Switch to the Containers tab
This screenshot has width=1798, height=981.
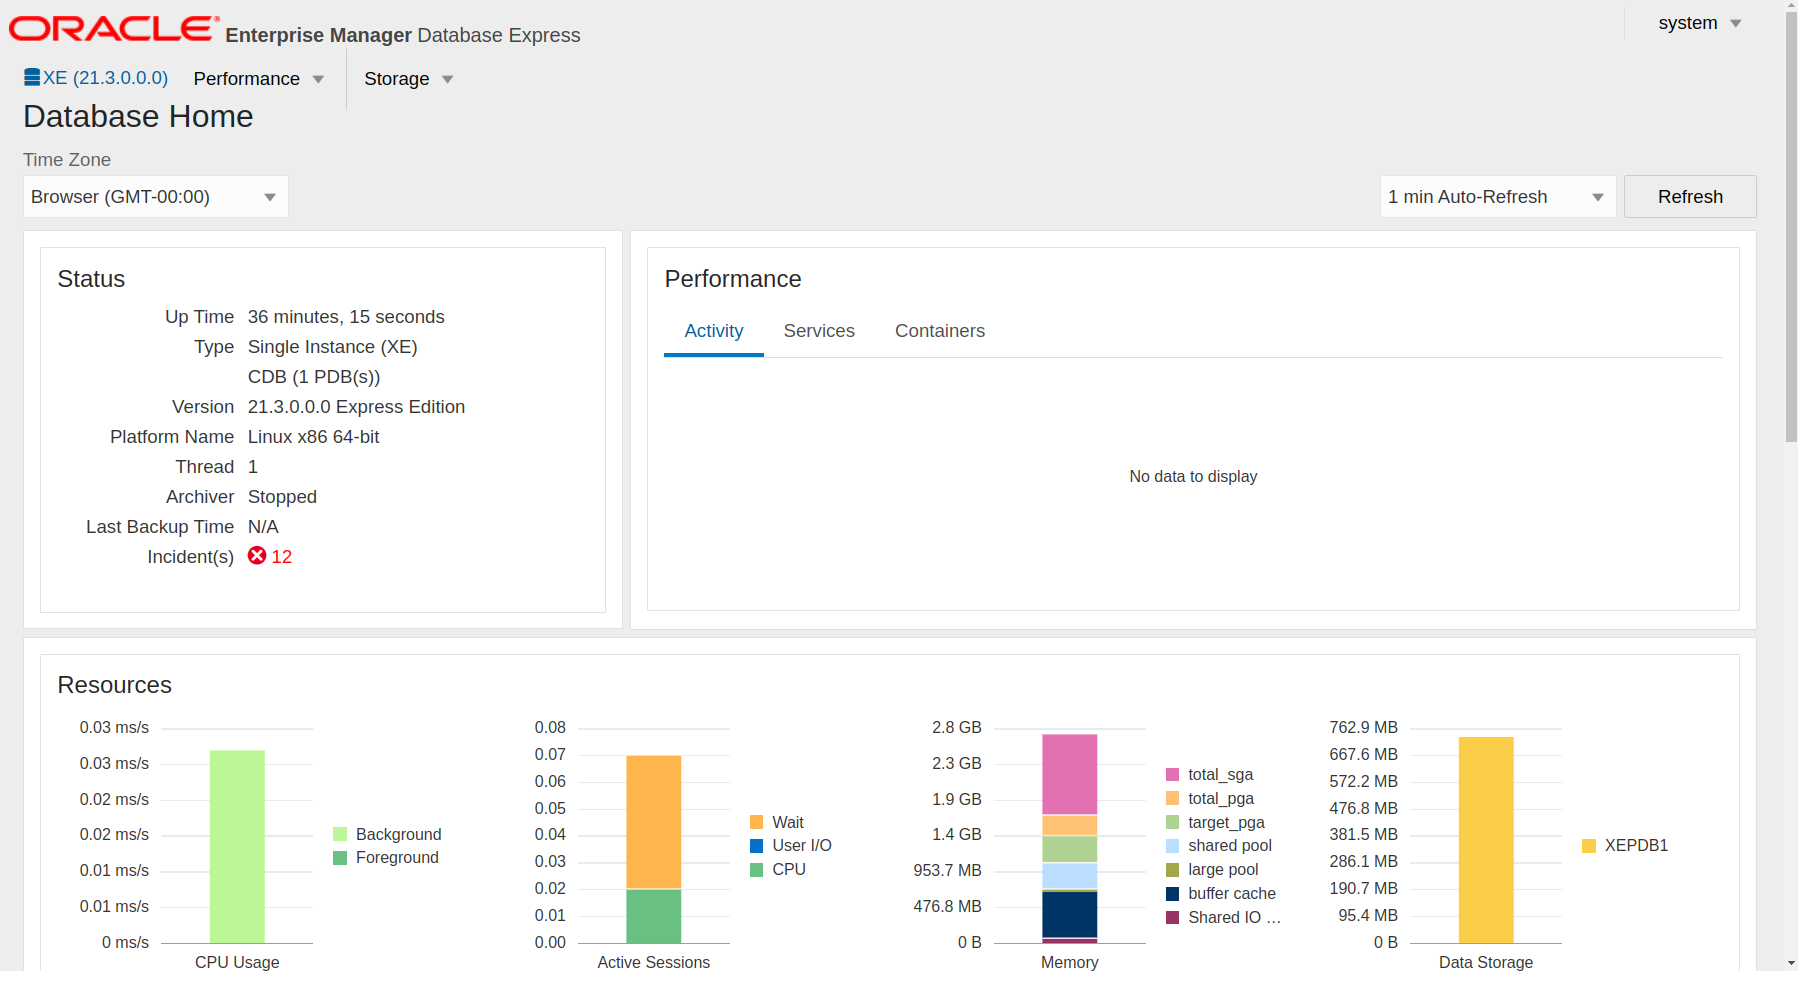tap(939, 331)
